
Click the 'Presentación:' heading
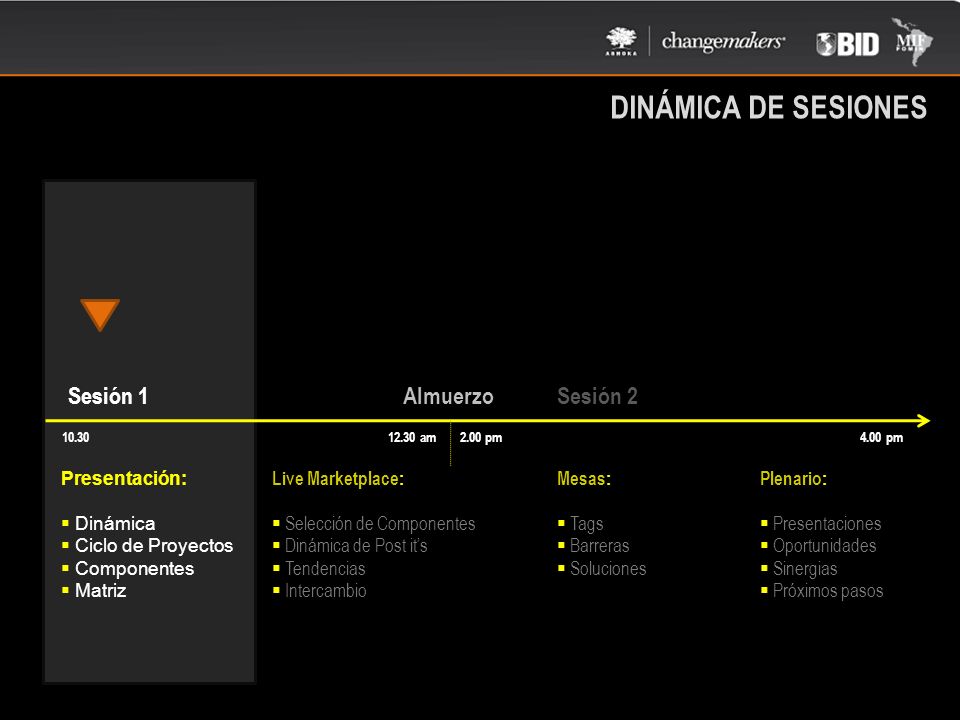click(x=124, y=478)
